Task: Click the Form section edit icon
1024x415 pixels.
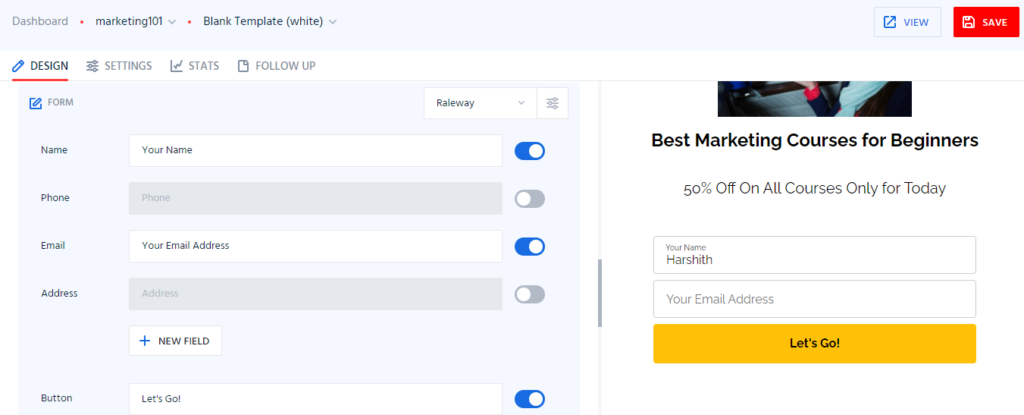Action: point(35,103)
